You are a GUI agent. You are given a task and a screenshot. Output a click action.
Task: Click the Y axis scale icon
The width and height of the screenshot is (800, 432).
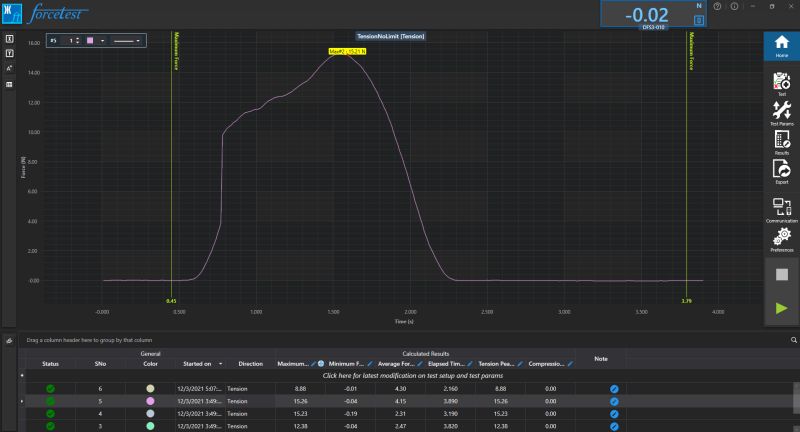(9, 54)
